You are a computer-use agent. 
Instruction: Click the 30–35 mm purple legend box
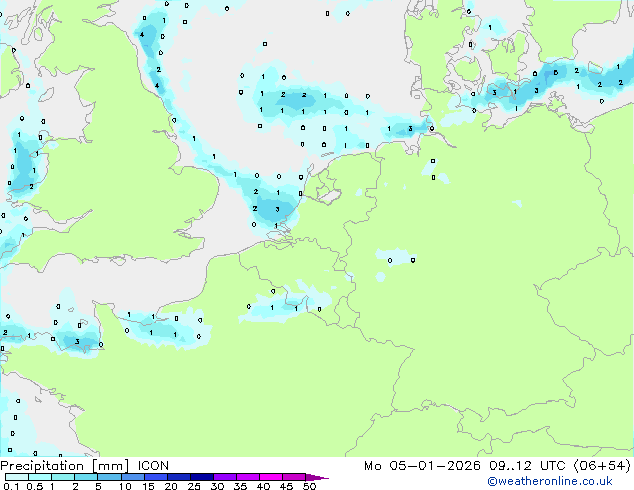[225, 477]
